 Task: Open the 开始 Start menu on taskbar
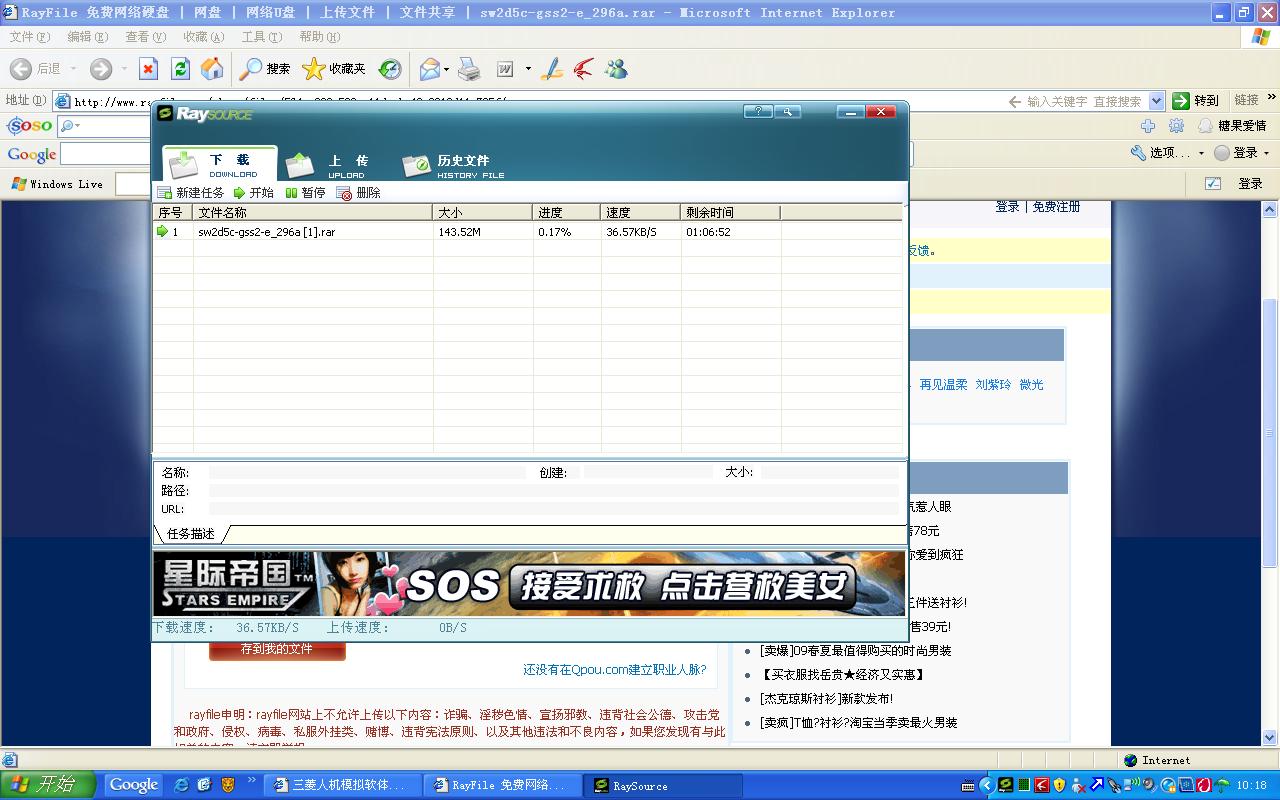click(x=47, y=785)
